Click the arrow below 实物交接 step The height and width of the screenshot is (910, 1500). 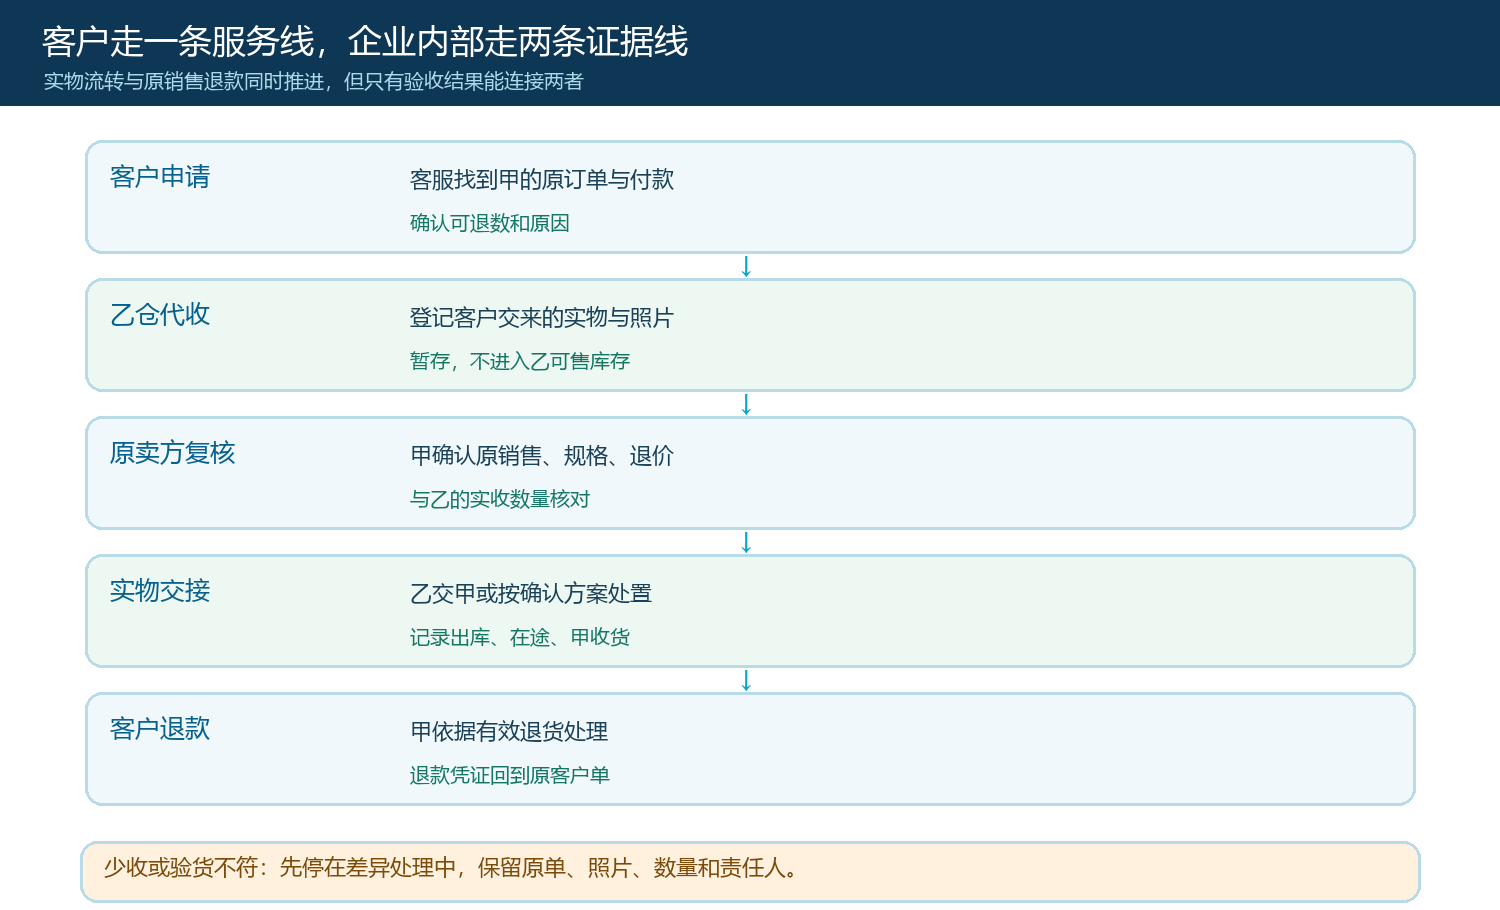click(746, 681)
